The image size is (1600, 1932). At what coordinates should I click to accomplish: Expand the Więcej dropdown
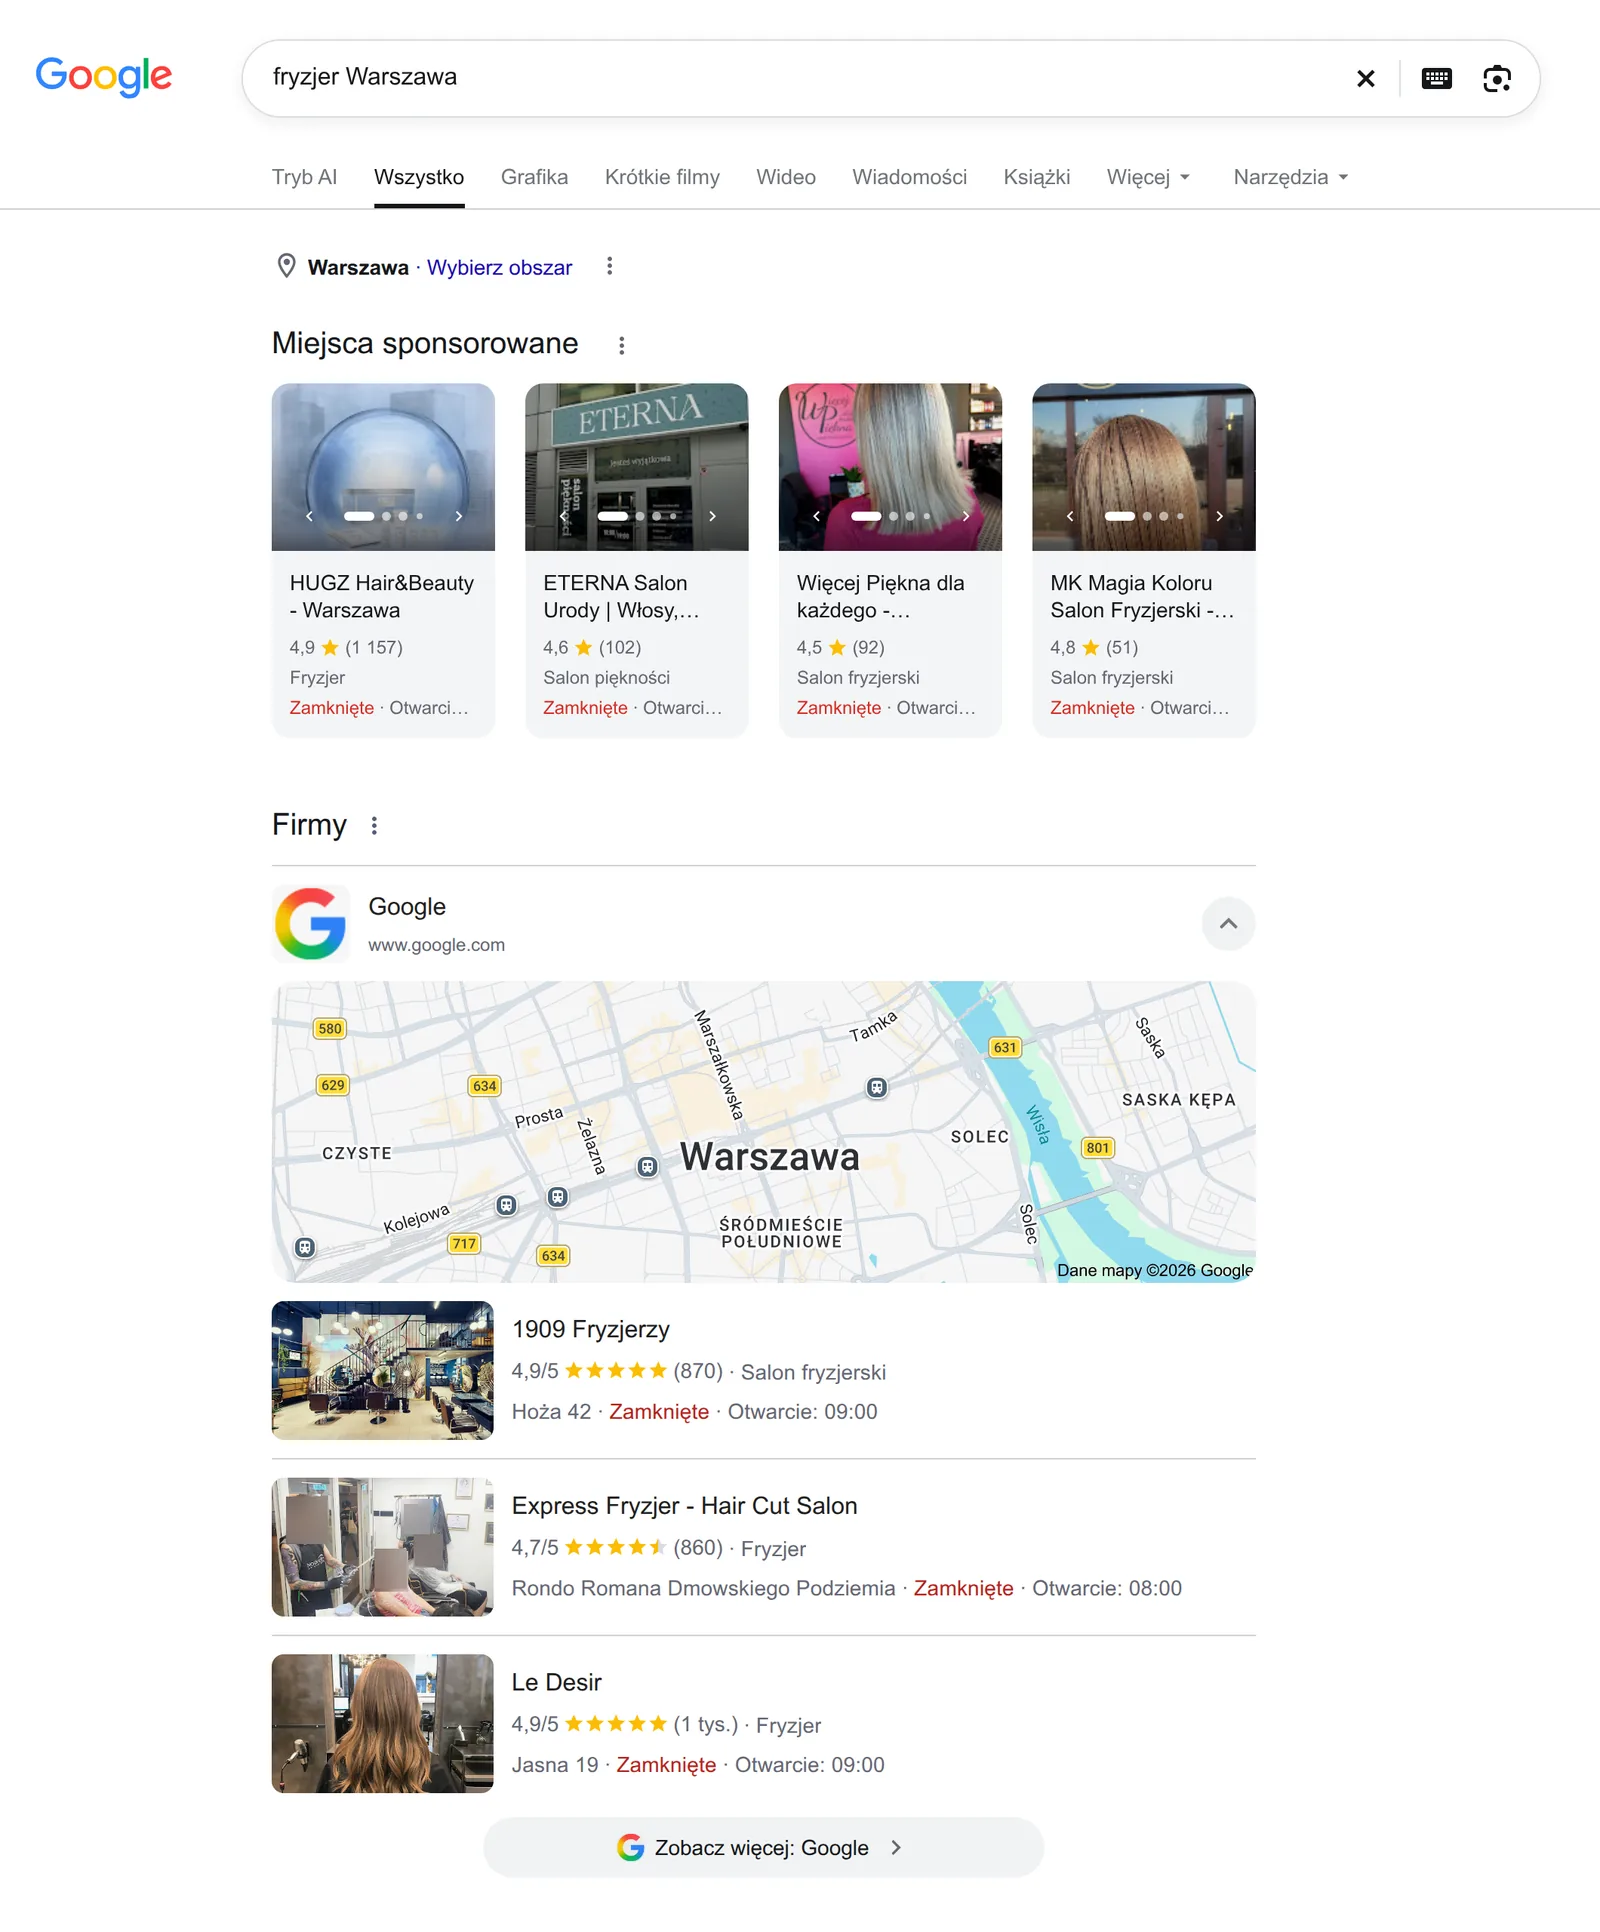pos(1148,177)
